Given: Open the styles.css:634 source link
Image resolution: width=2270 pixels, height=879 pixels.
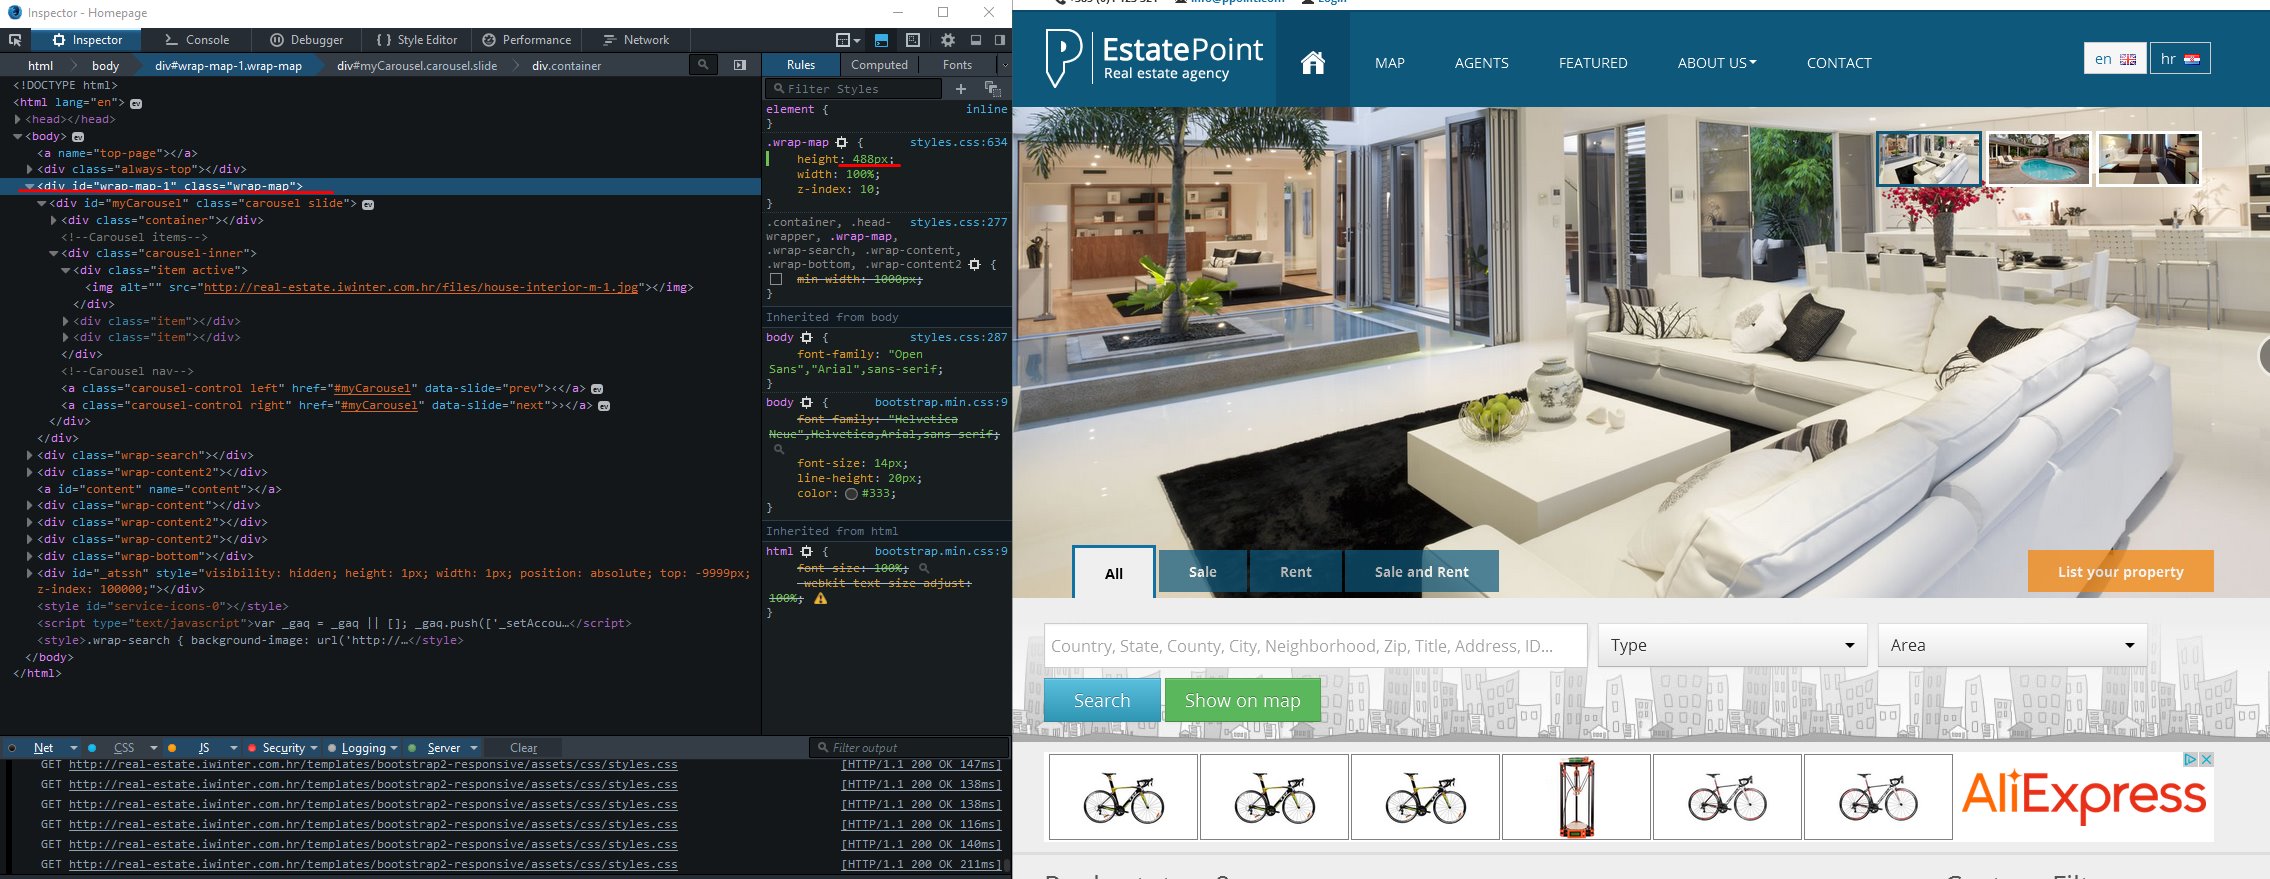Looking at the screenshot, I should [958, 143].
